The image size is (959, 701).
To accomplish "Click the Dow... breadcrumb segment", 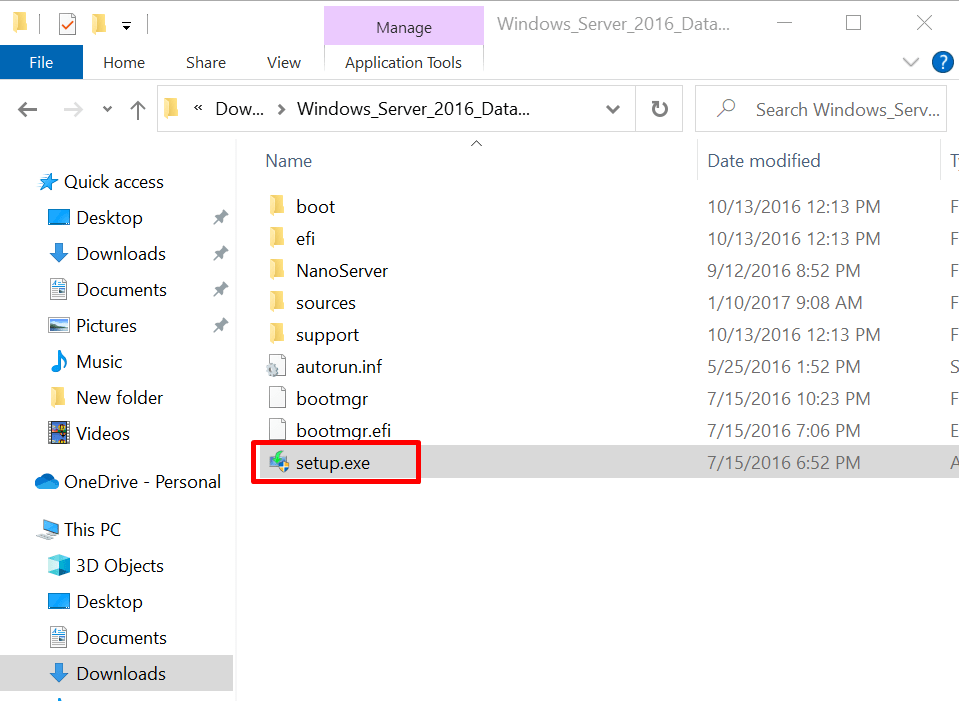I will coord(240,109).
